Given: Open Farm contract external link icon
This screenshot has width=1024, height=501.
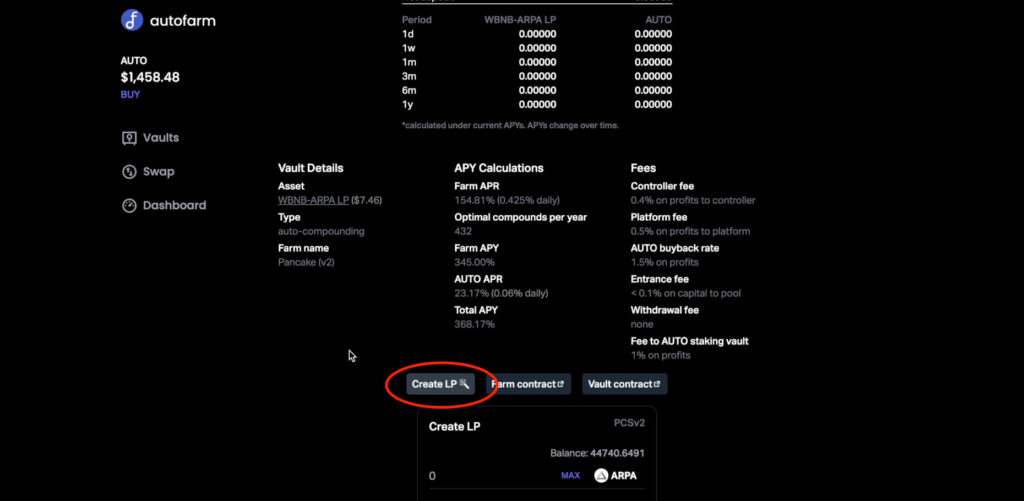Looking at the screenshot, I should [x=560, y=384].
